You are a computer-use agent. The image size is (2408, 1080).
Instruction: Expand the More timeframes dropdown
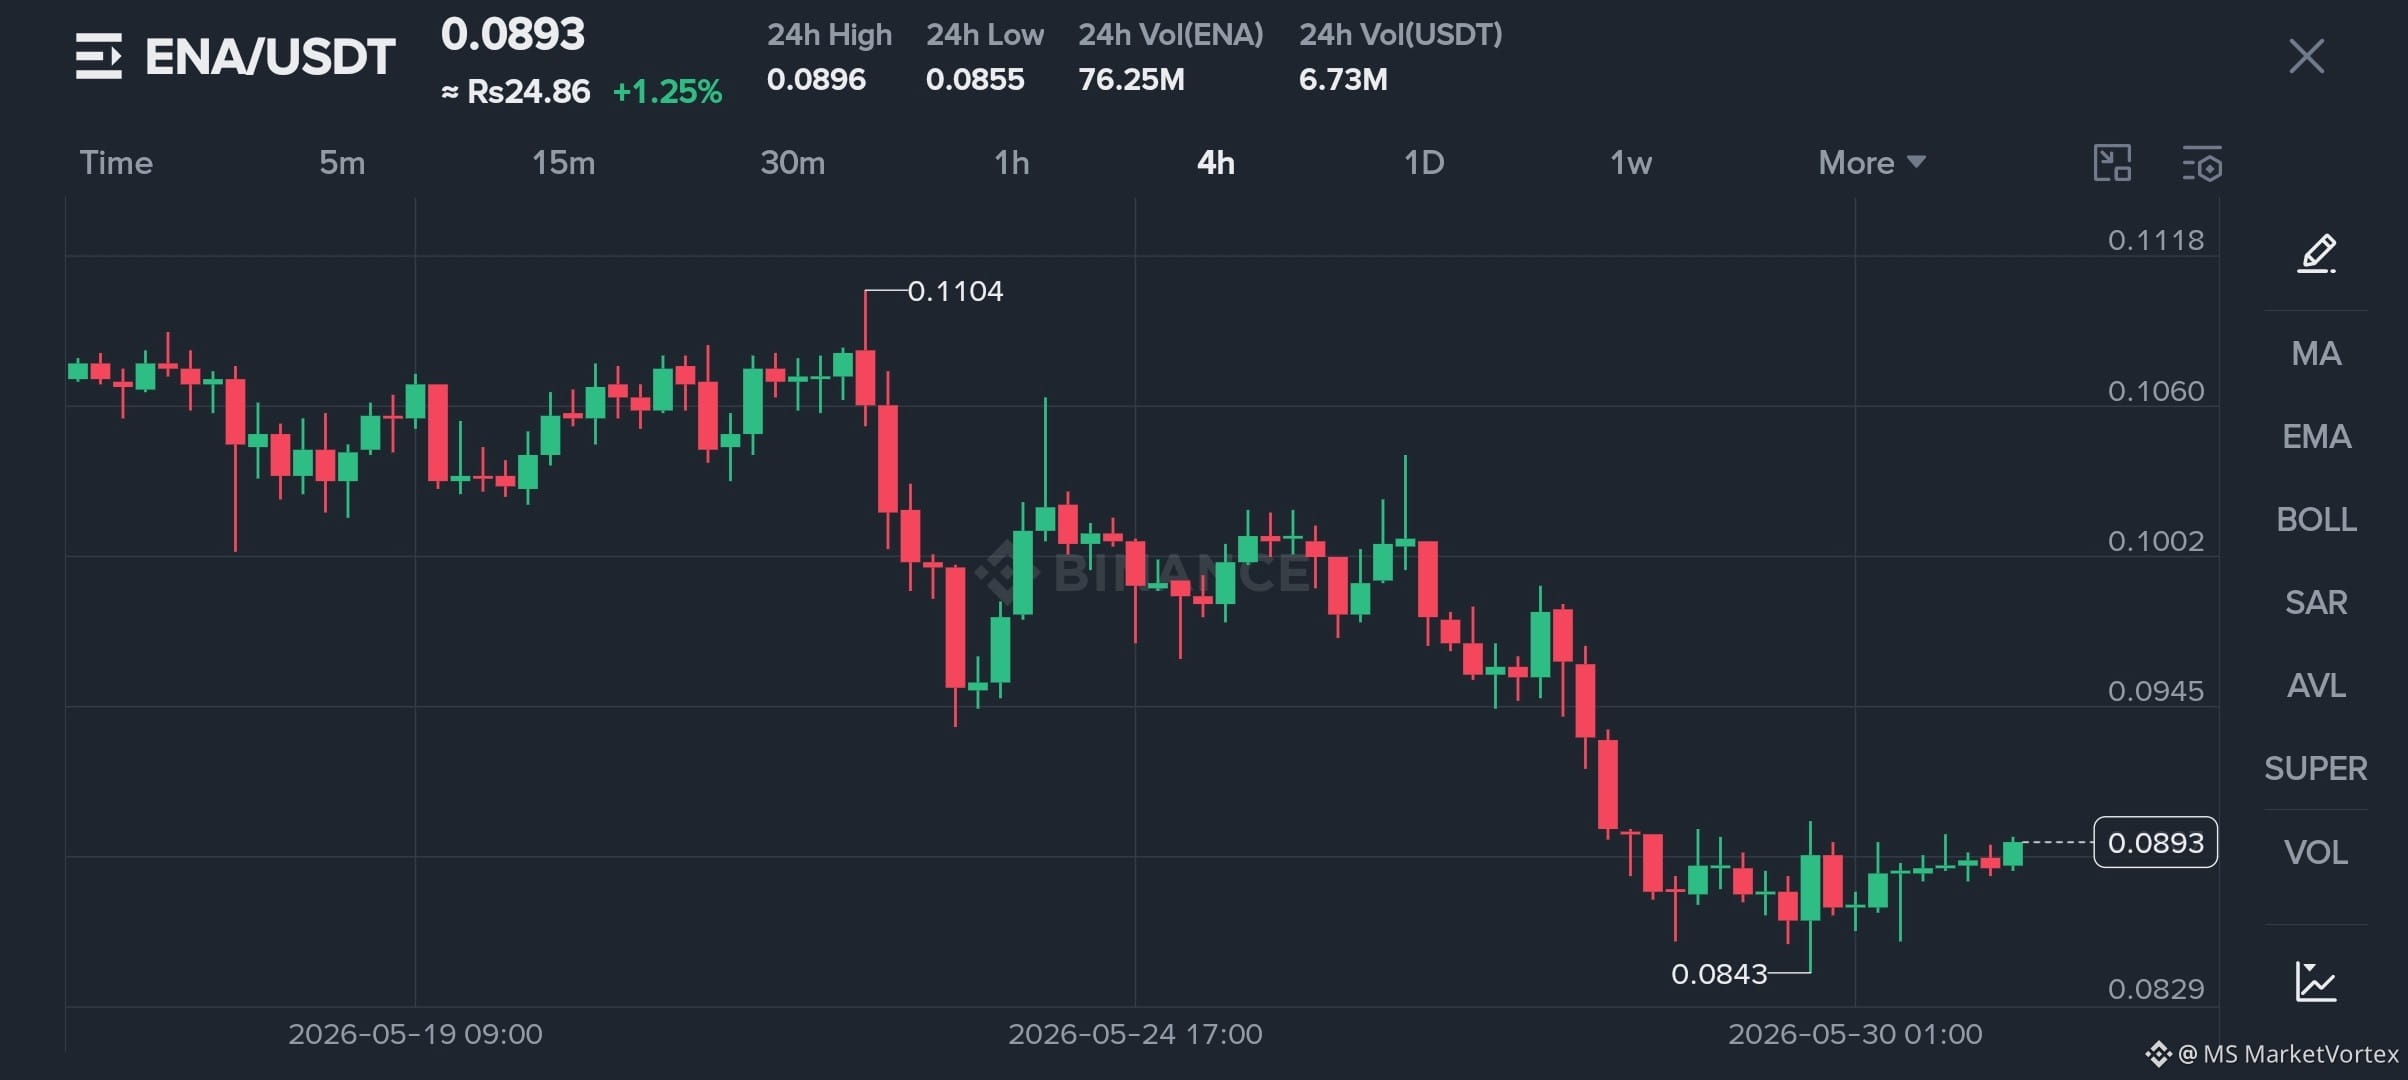pyautogui.click(x=1871, y=163)
